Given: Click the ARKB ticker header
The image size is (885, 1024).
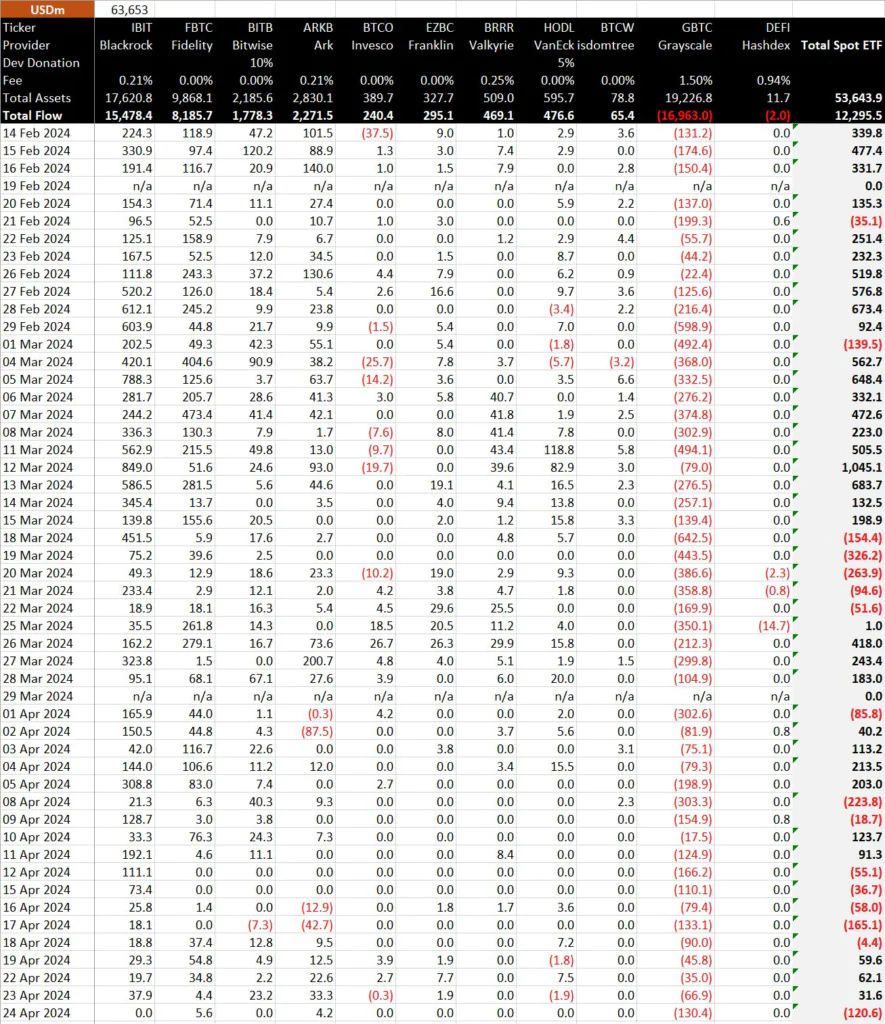Looking at the screenshot, I should (317, 27).
